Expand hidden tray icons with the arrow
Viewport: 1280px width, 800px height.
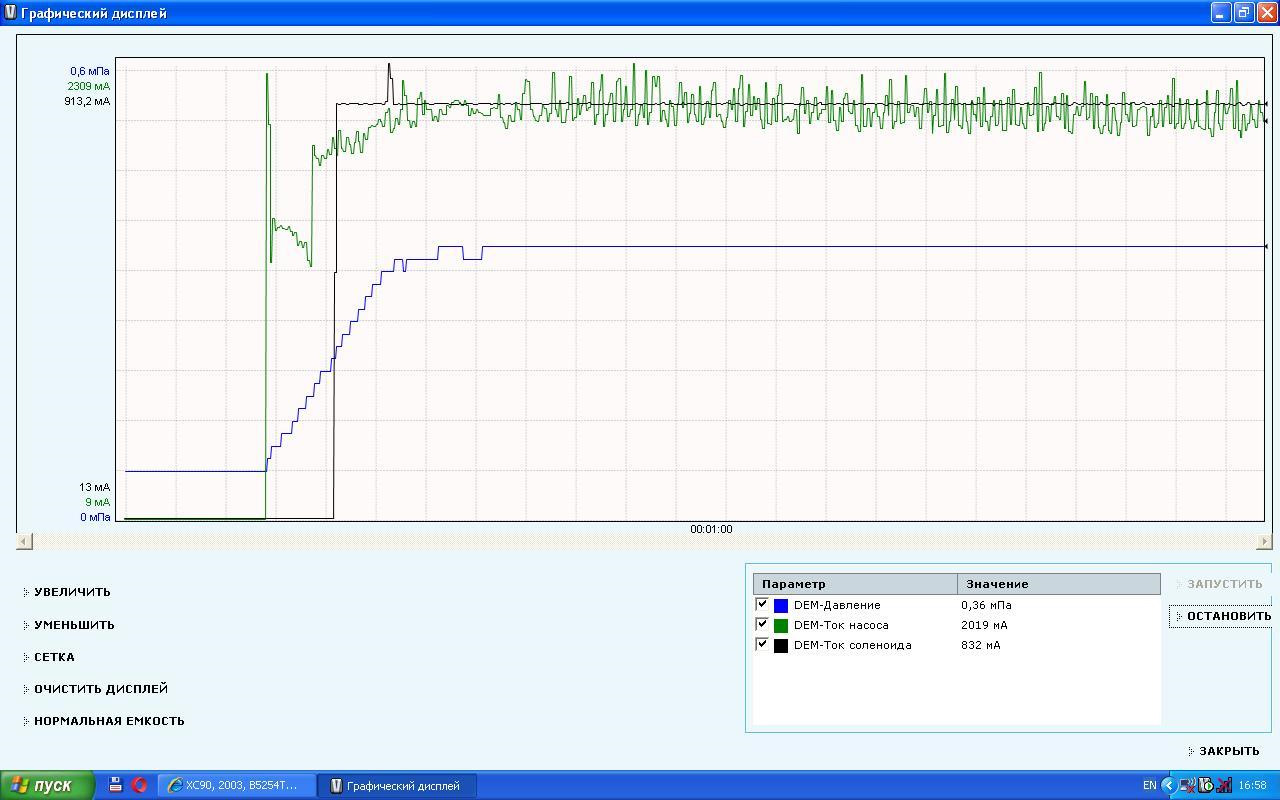coord(1168,785)
